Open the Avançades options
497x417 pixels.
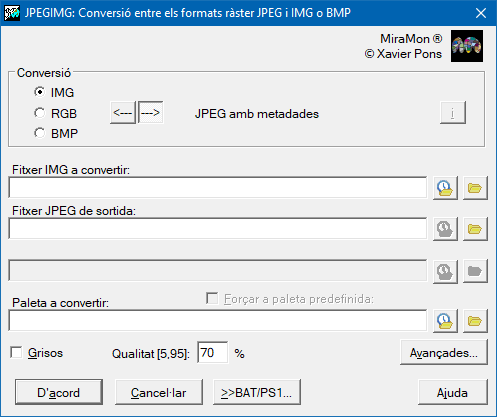pyautogui.click(x=444, y=352)
